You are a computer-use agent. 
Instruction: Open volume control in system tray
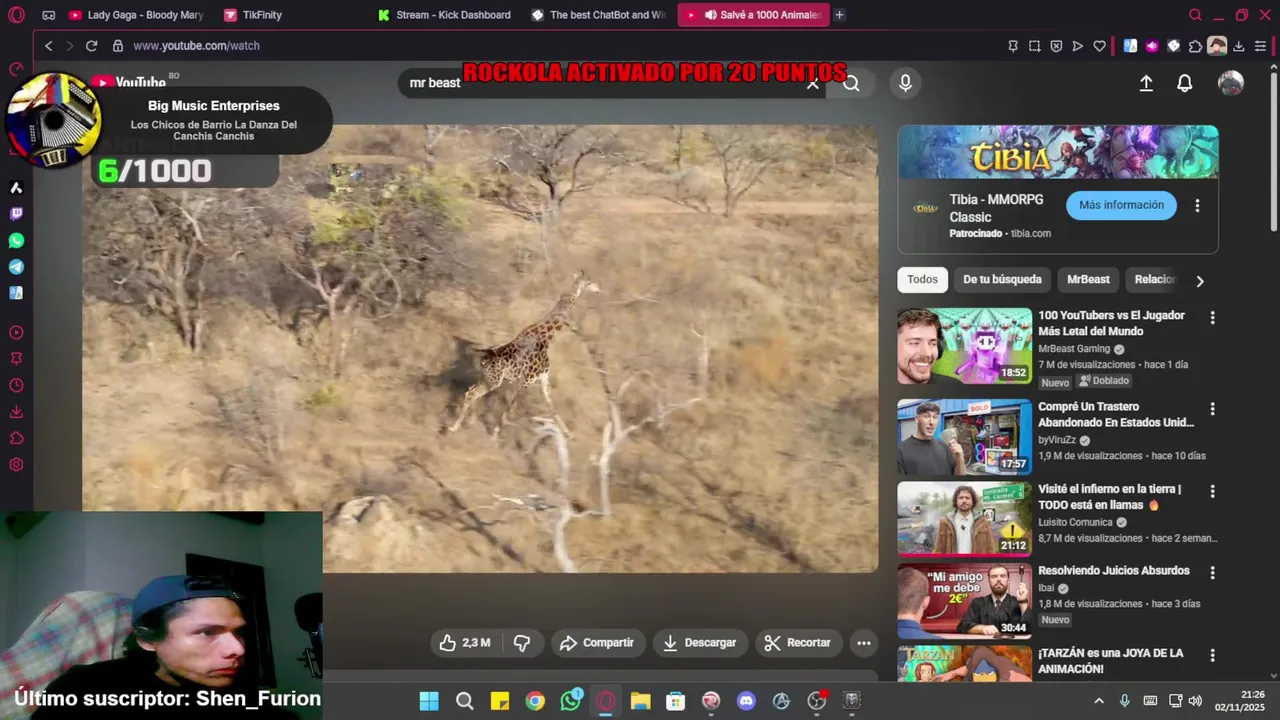pyautogui.click(x=1194, y=701)
